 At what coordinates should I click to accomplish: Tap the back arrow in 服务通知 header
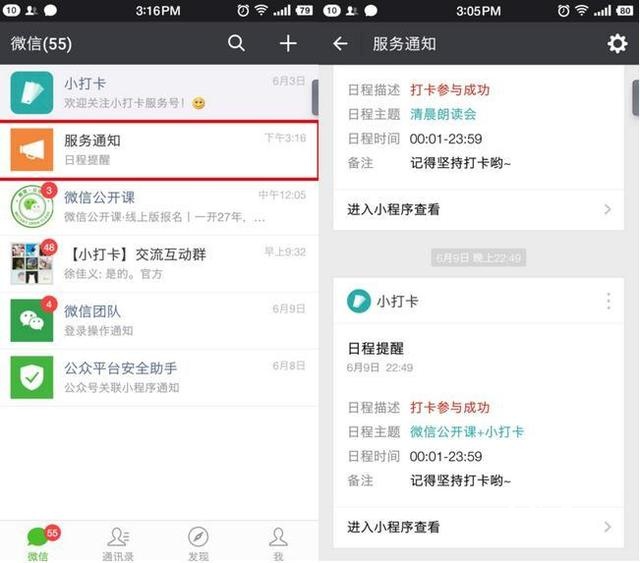(x=341, y=44)
